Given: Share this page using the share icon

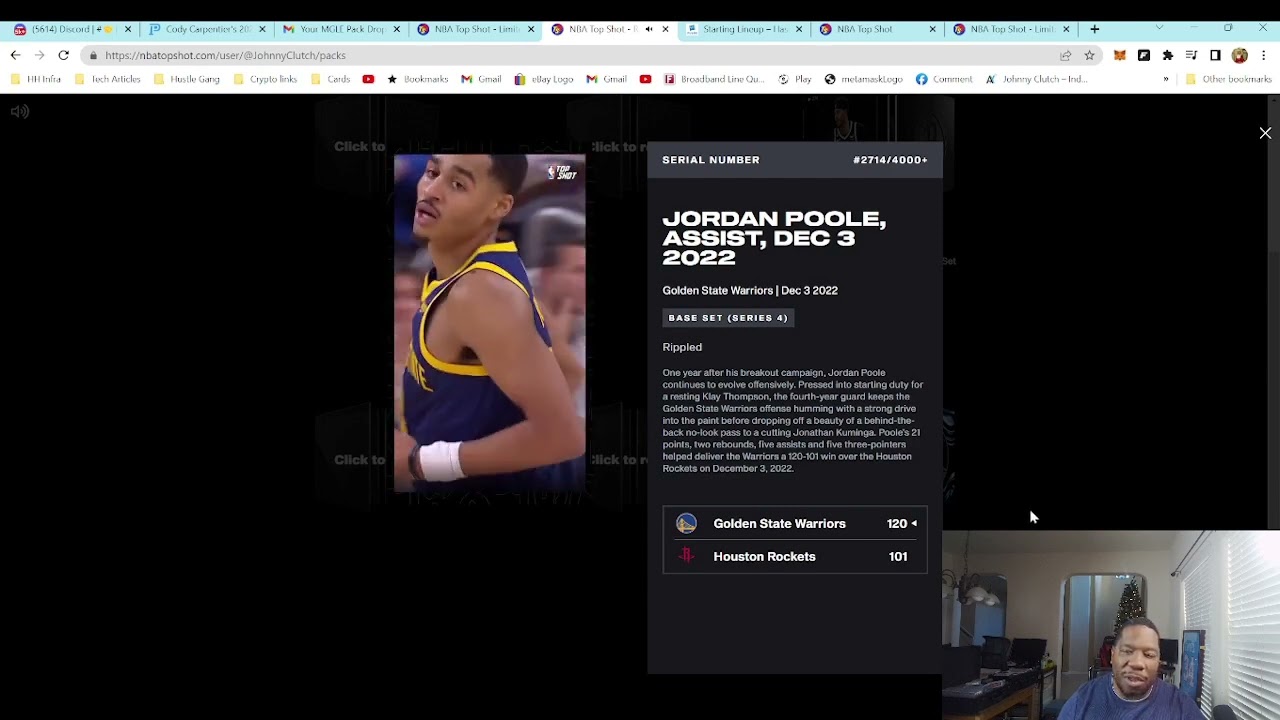Looking at the screenshot, I should click(1066, 55).
